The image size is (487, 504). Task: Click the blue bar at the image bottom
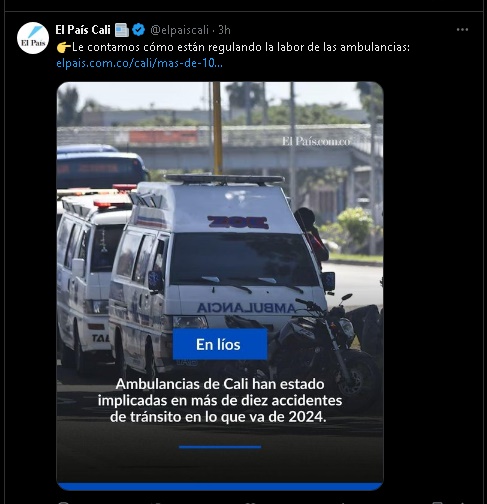pyautogui.click(x=220, y=486)
